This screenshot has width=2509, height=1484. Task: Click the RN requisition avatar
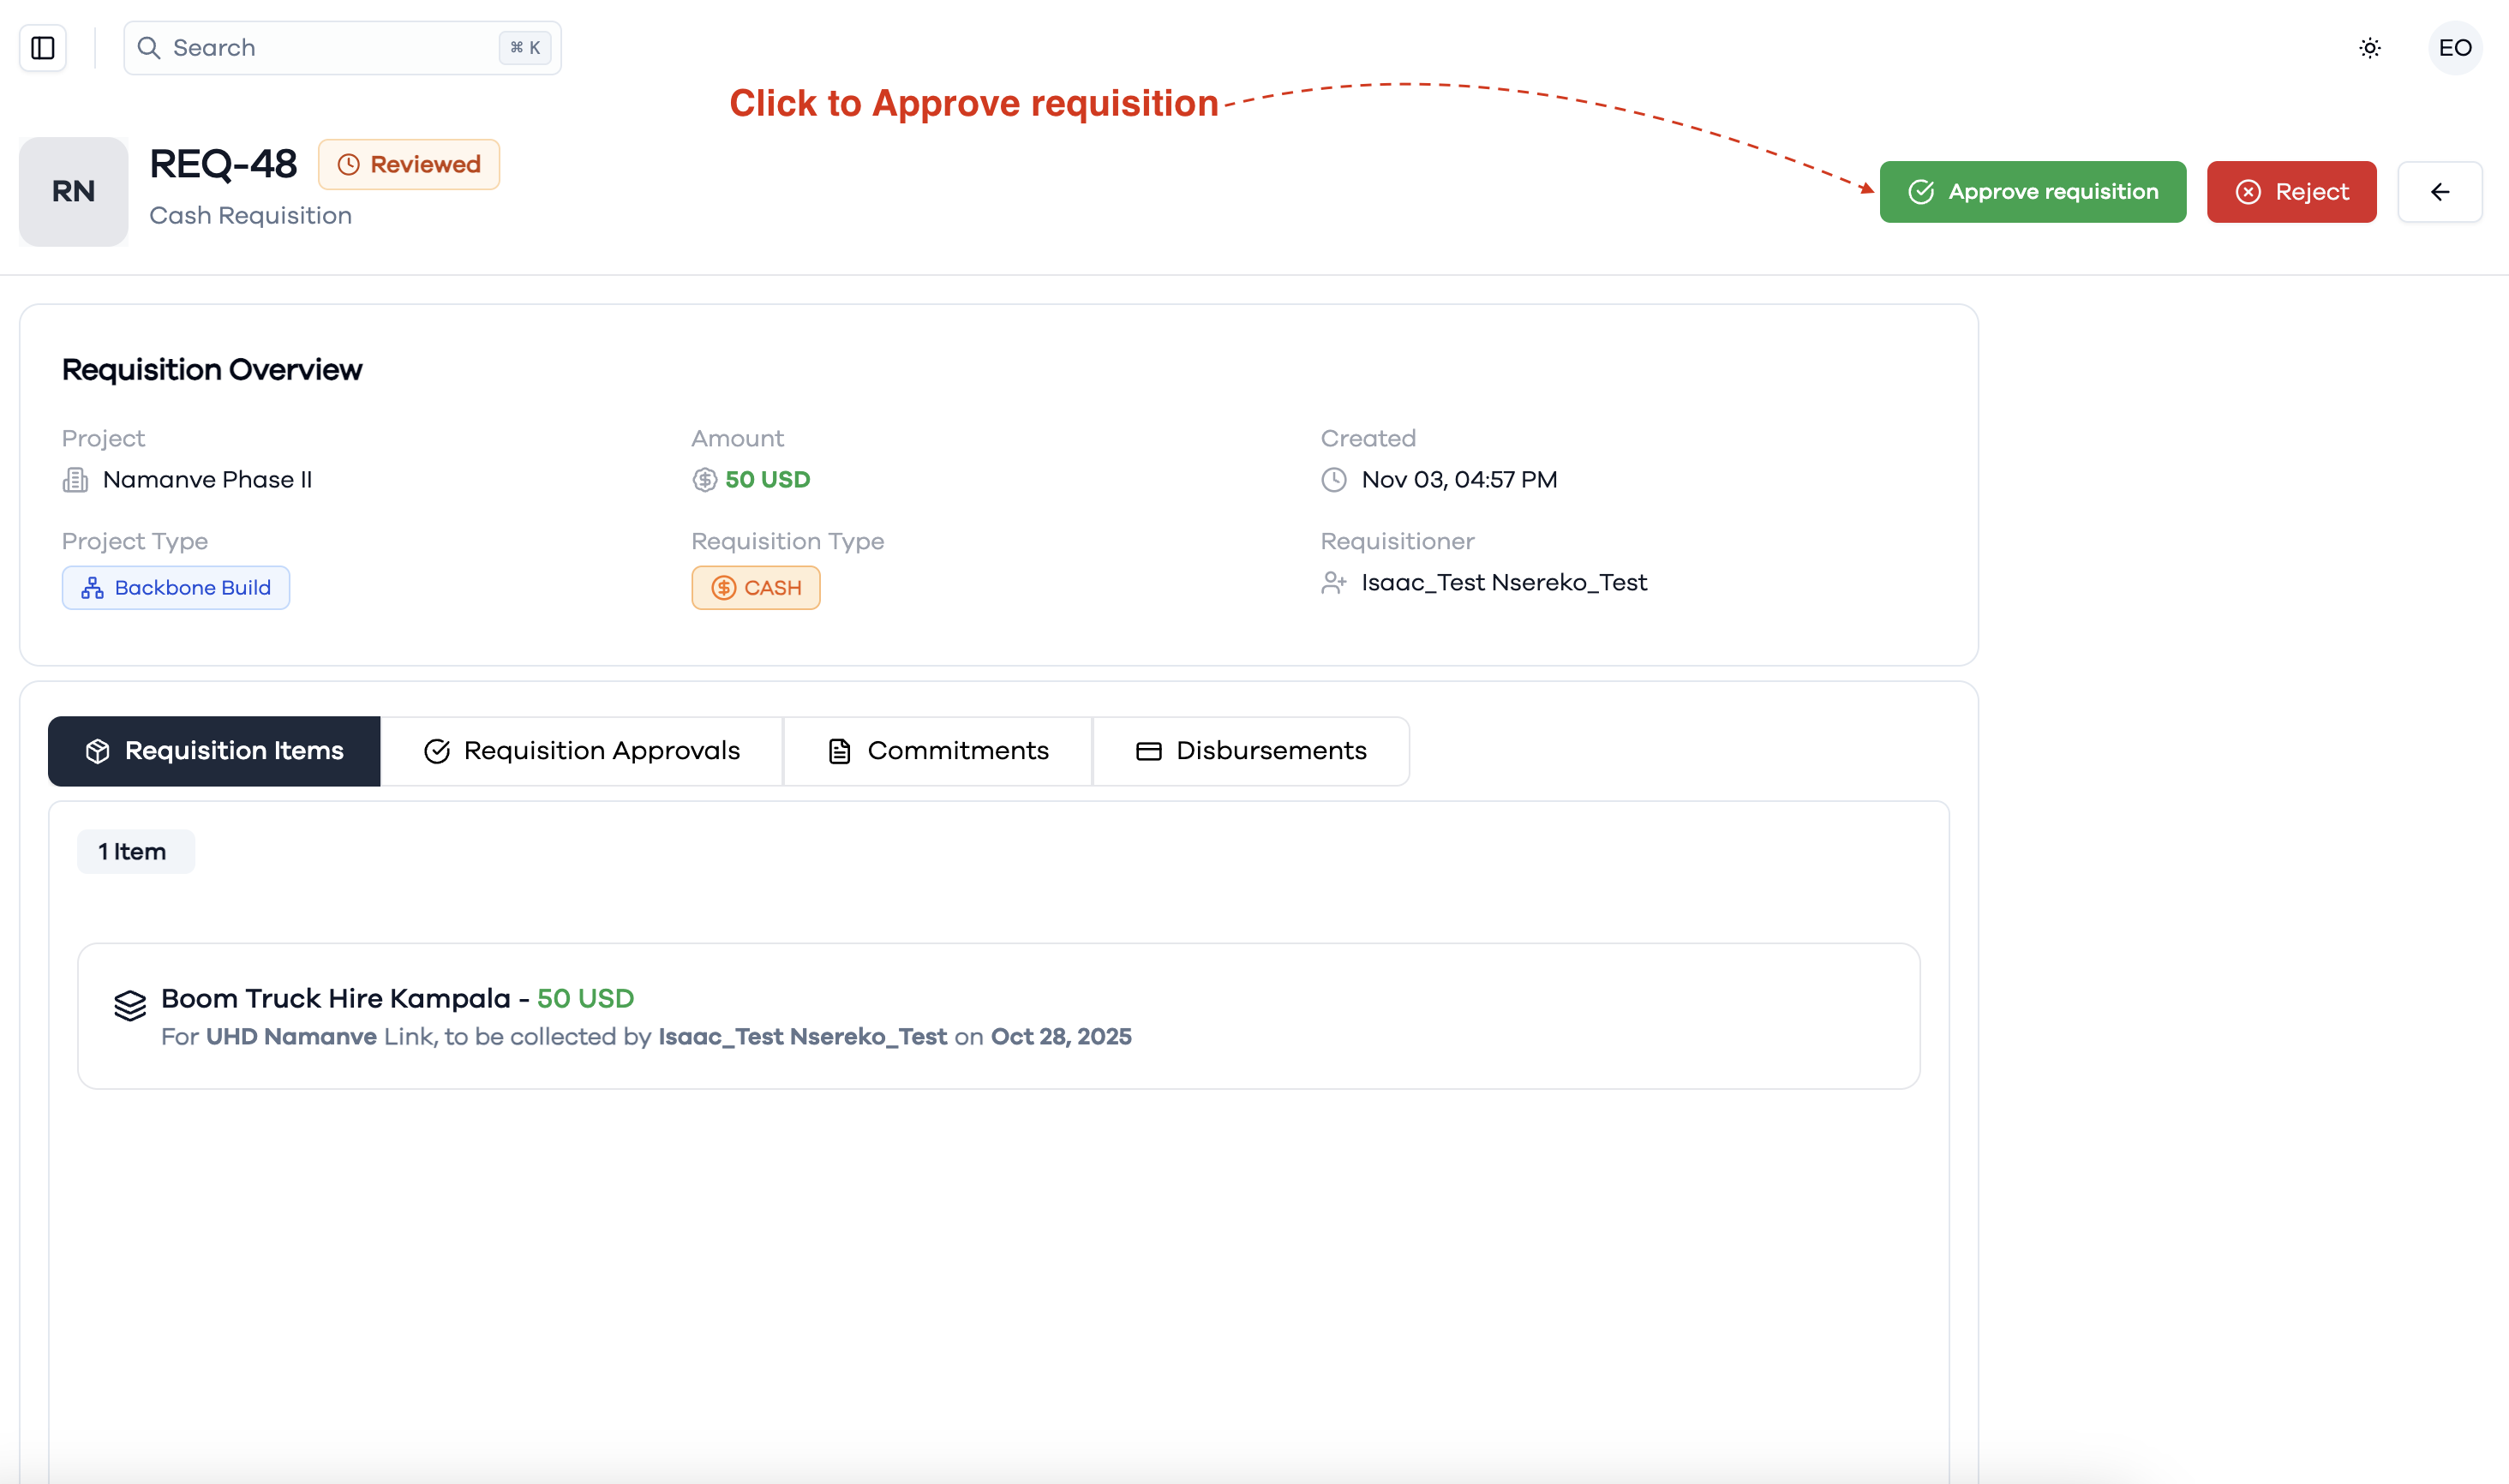tap(74, 192)
